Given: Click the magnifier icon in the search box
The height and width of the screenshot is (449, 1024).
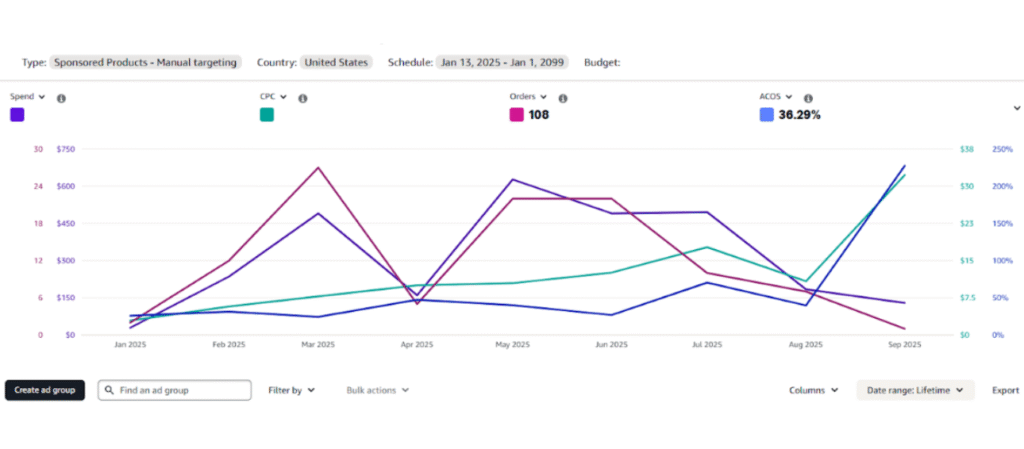Looking at the screenshot, I should (107, 390).
